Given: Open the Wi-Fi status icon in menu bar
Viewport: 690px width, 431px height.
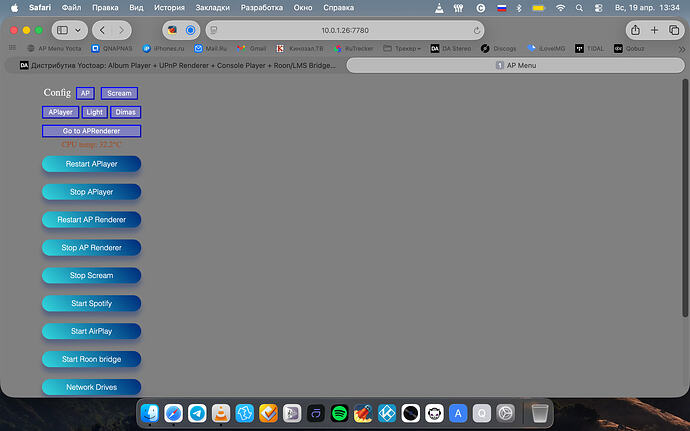Looking at the screenshot, I should (560, 8).
